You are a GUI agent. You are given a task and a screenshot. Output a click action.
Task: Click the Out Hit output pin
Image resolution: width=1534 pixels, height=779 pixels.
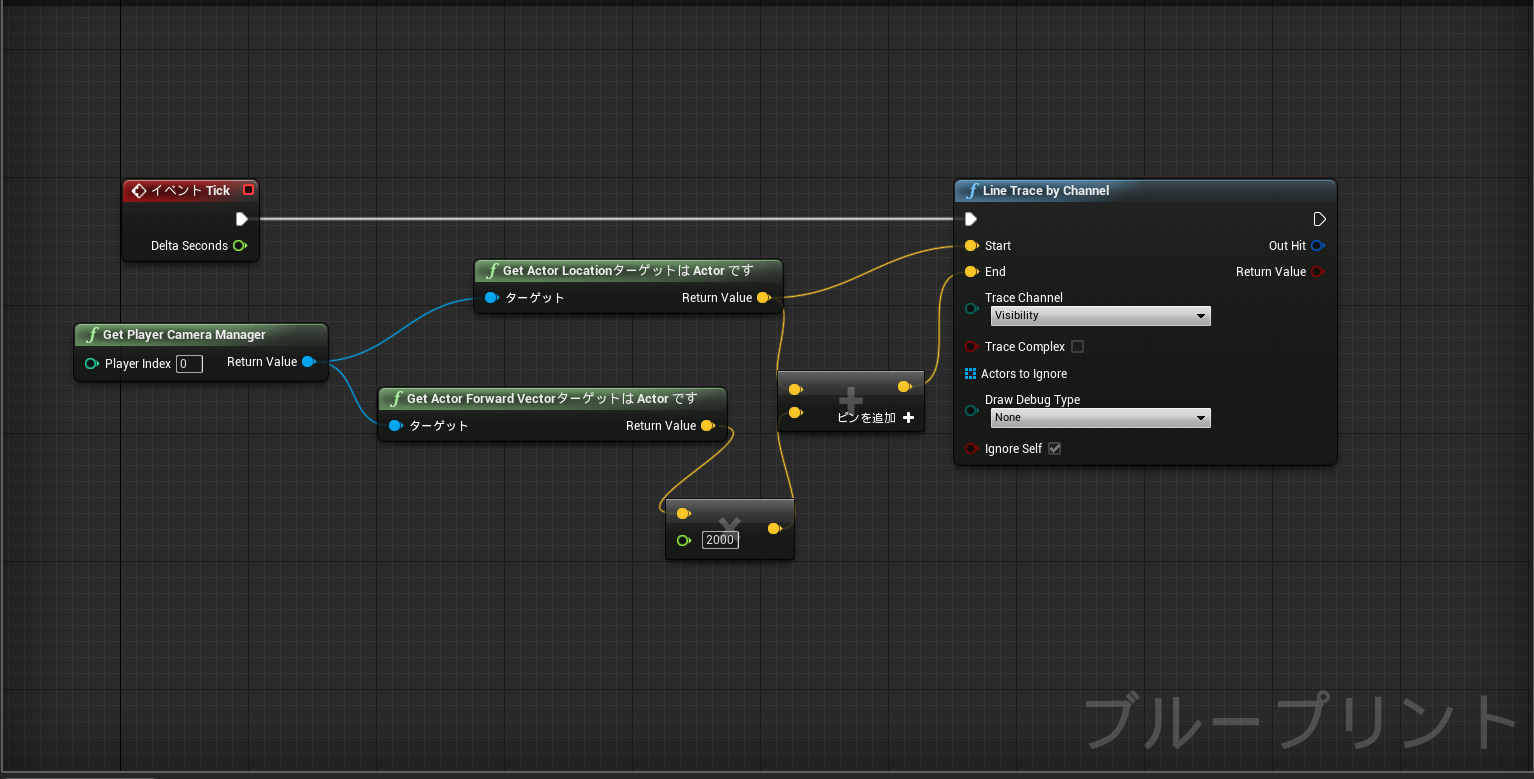pyautogui.click(x=1318, y=246)
